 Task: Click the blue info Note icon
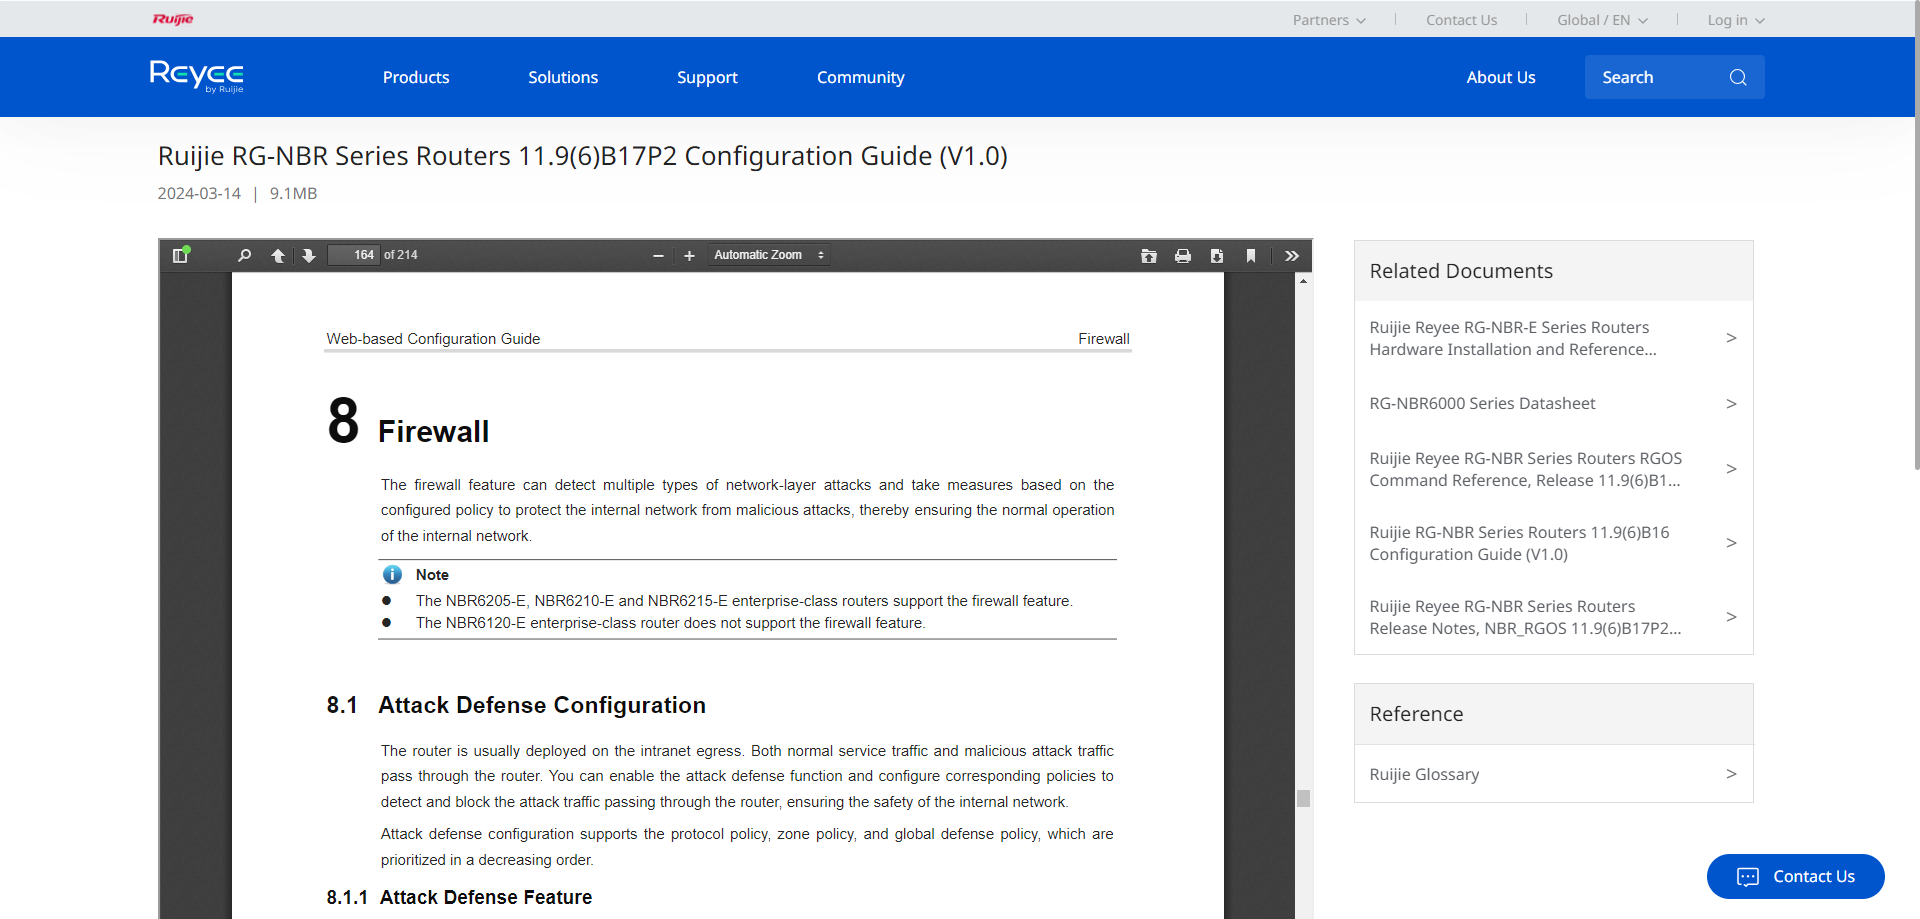[392, 575]
